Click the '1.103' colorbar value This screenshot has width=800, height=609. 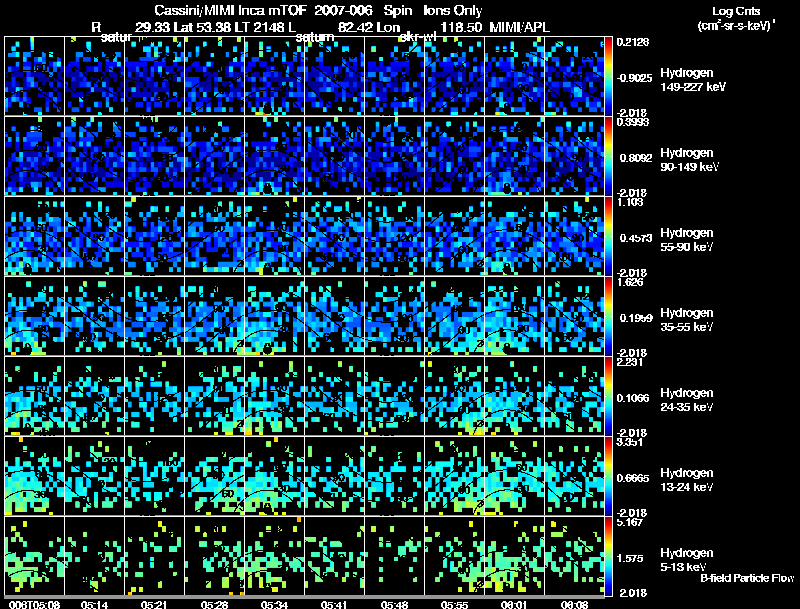click(630, 202)
